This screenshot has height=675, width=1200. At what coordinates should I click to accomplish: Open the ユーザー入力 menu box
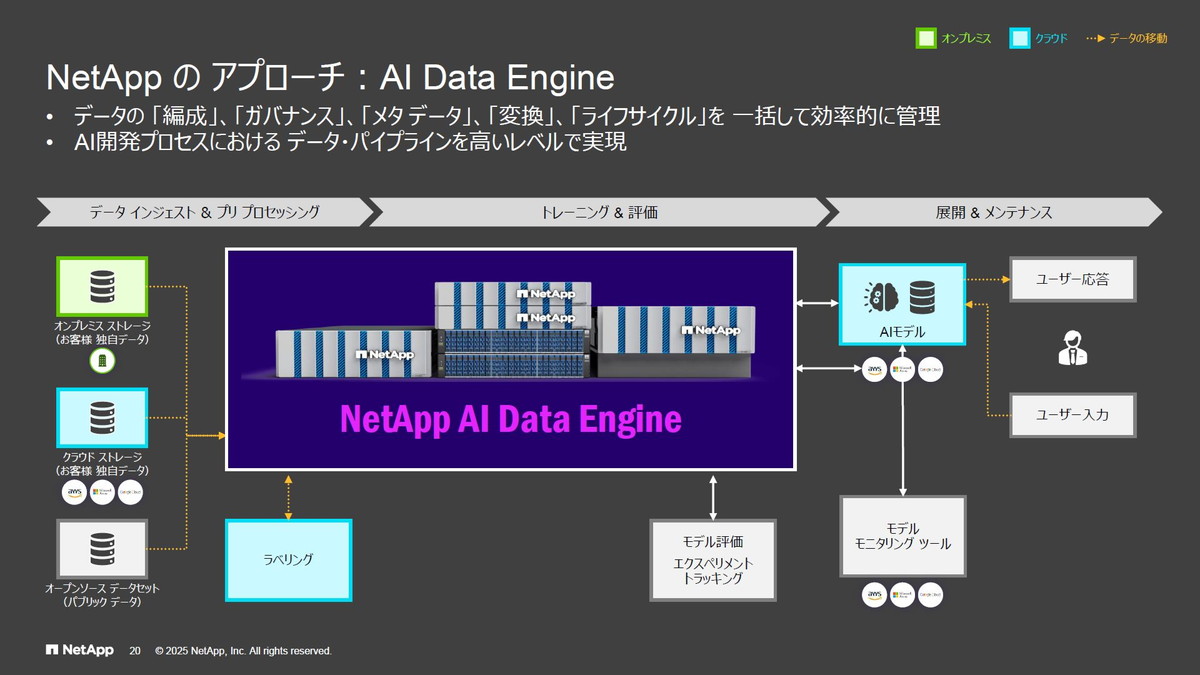[x=1074, y=414]
